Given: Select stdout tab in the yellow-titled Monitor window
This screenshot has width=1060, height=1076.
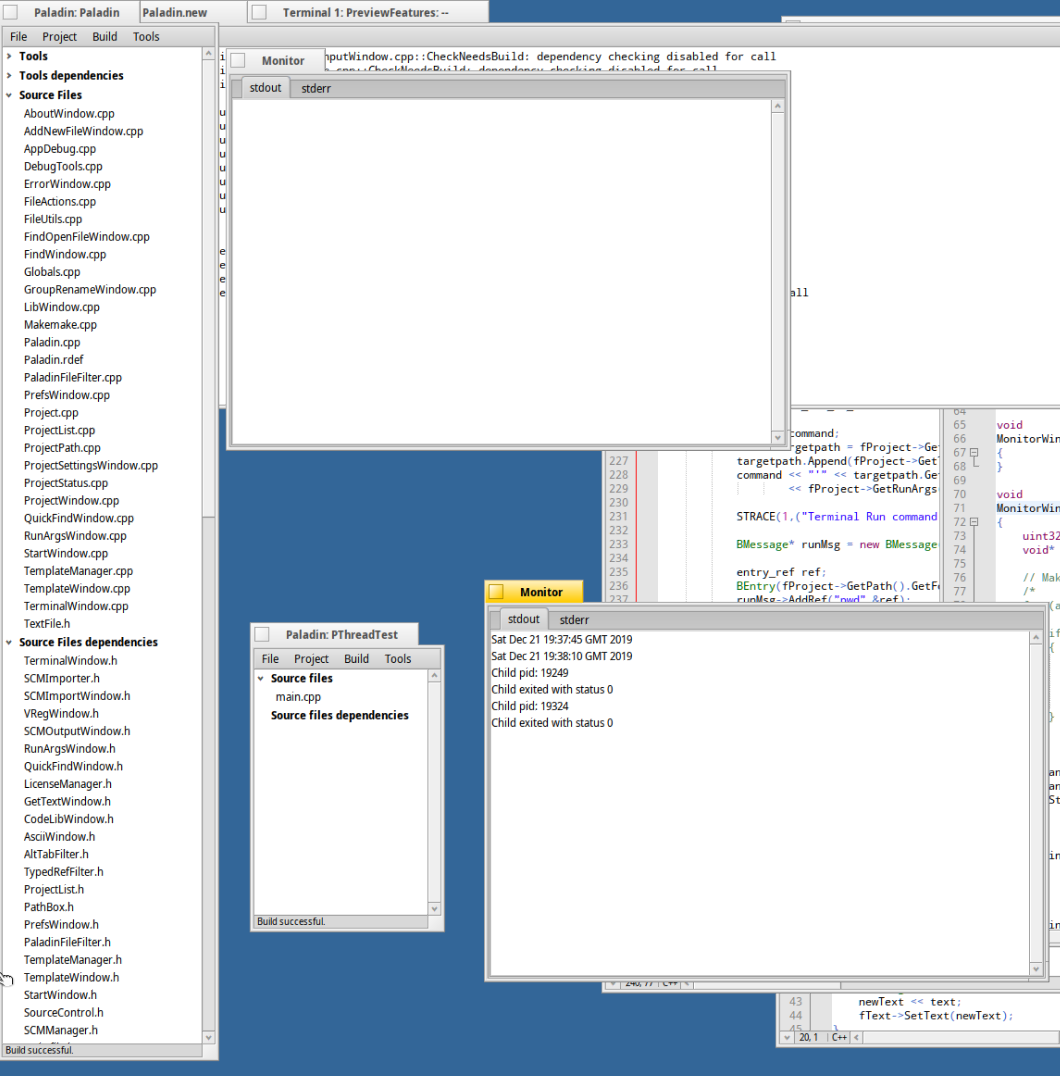Looking at the screenshot, I should 523,619.
